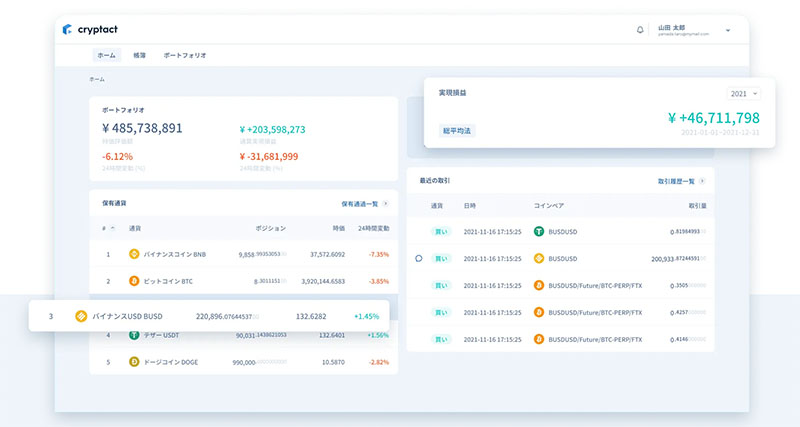
Task: Click the Bitcoin BTC coin icon
Action: 134,281
